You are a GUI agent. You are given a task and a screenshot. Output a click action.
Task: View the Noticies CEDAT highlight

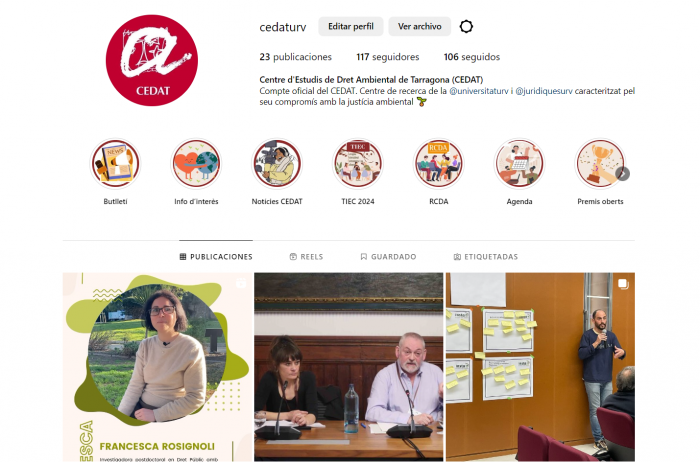click(277, 164)
